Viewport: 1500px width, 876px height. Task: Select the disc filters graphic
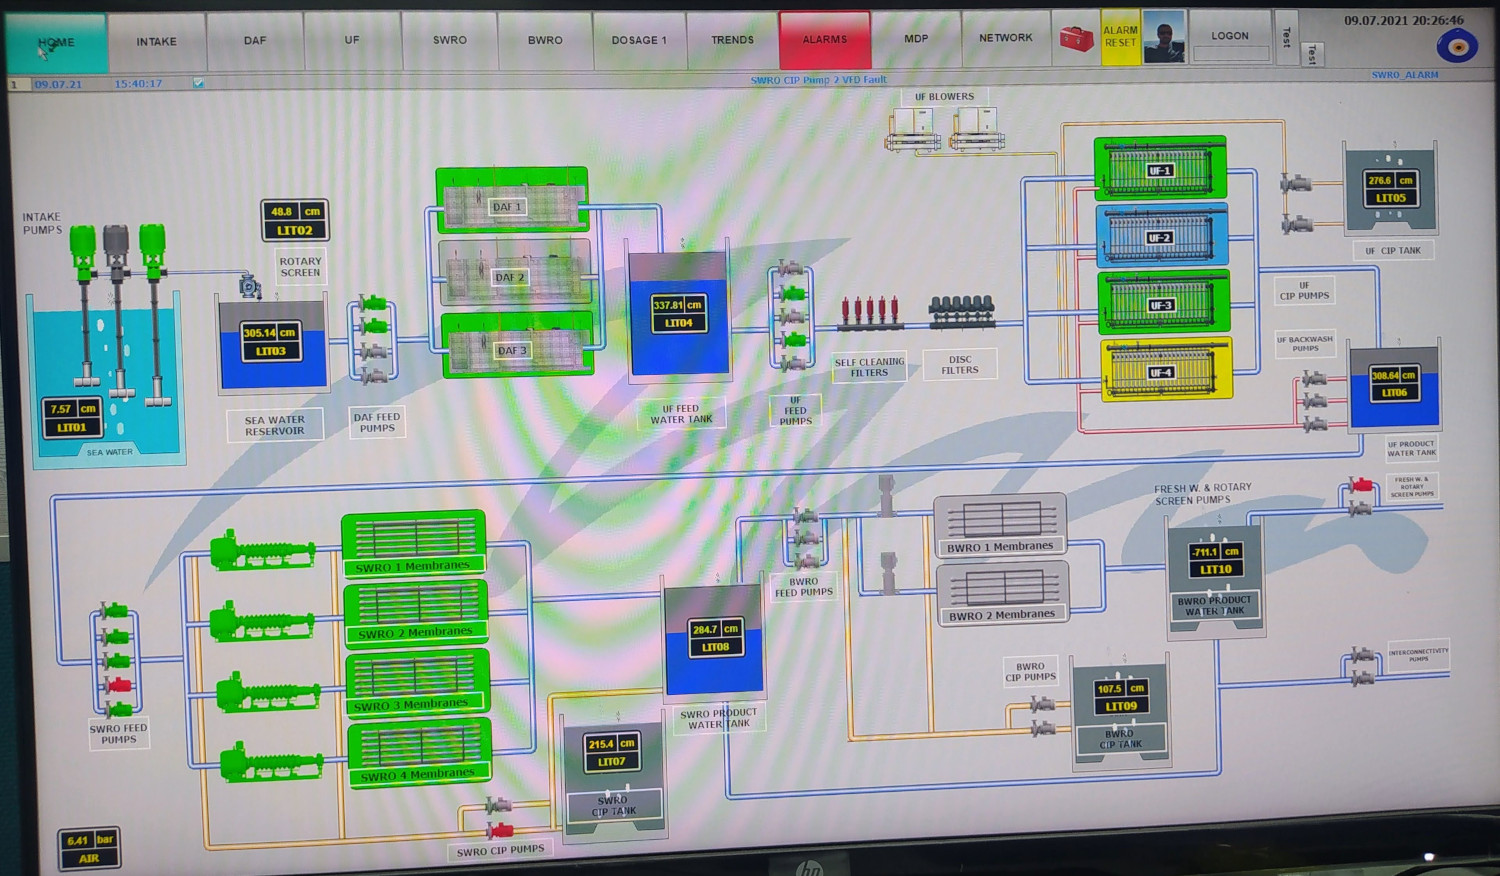[961, 312]
